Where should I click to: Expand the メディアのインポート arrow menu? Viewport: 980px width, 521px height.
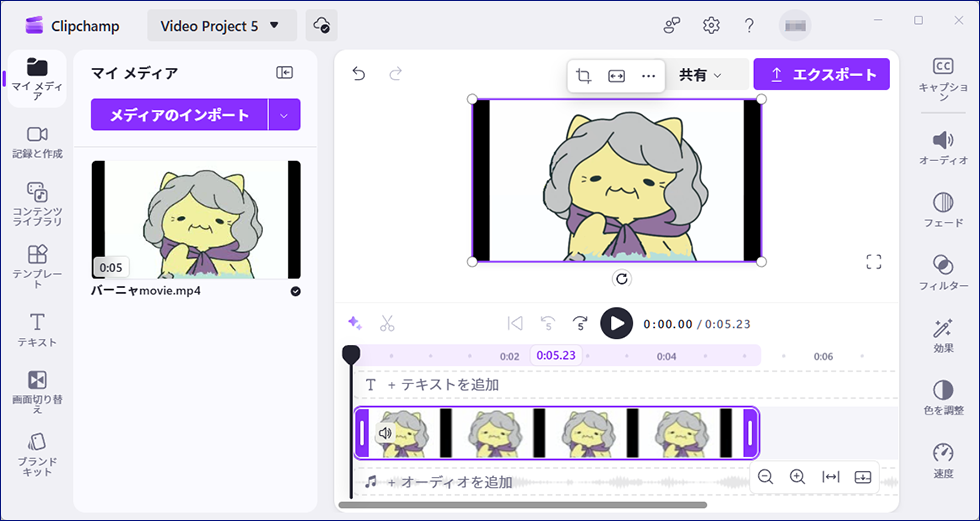[x=284, y=115]
